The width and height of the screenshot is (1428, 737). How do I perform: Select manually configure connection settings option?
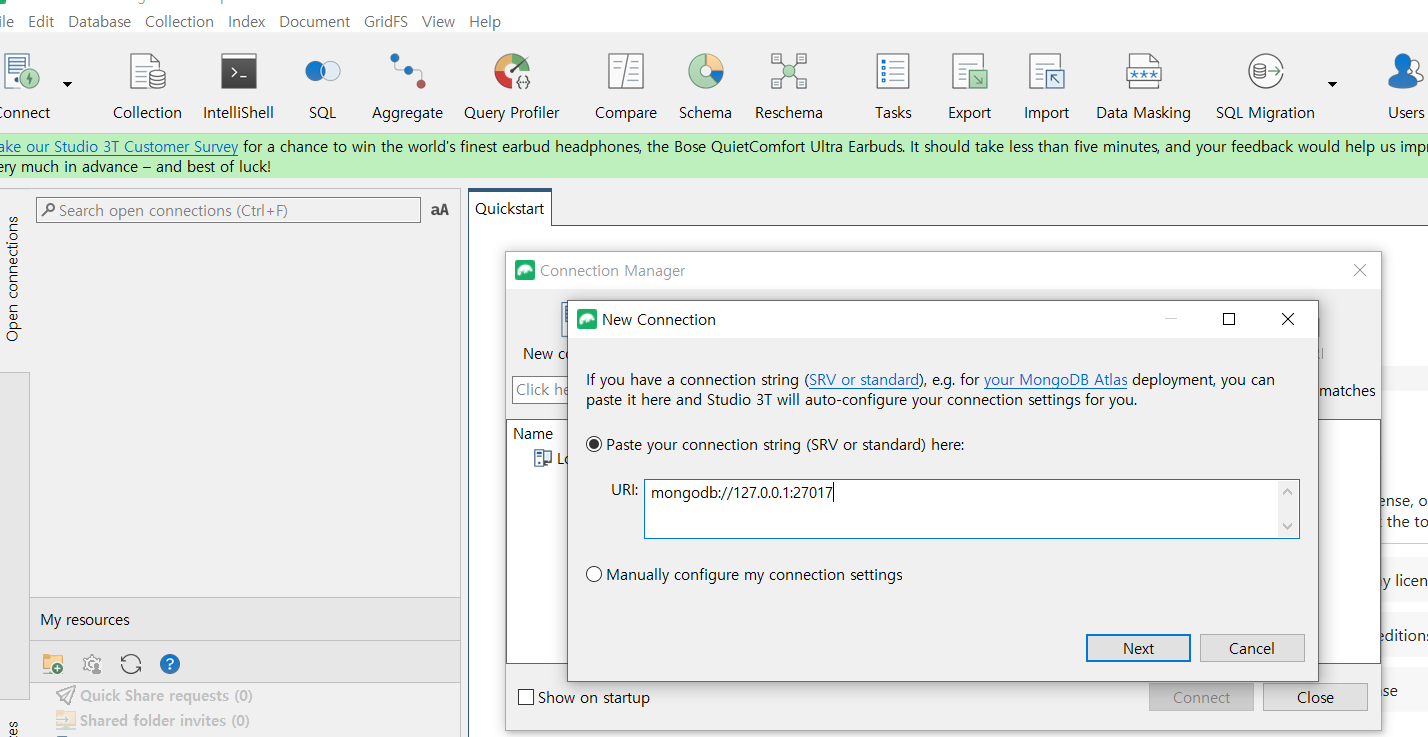point(595,575)
